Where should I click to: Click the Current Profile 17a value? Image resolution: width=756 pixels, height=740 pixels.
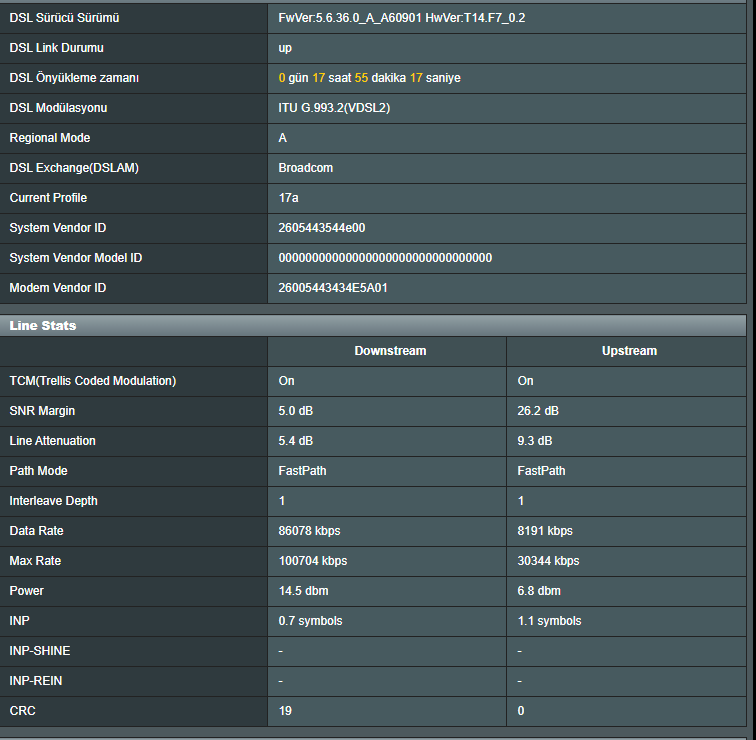[x=288, y=198]
